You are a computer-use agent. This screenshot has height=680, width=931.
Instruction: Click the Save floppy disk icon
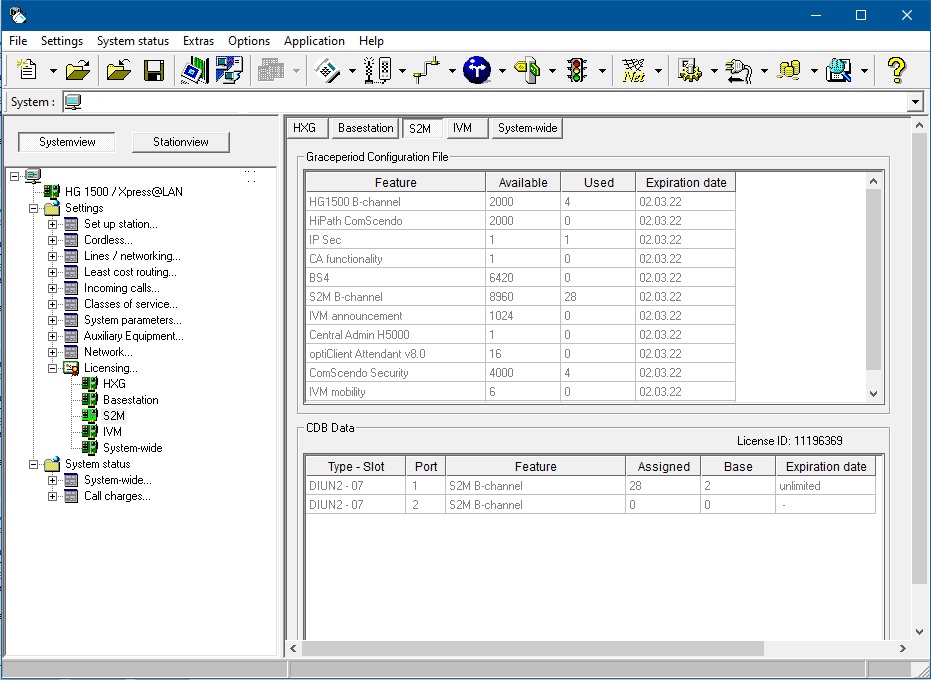(x=154, y=71)
